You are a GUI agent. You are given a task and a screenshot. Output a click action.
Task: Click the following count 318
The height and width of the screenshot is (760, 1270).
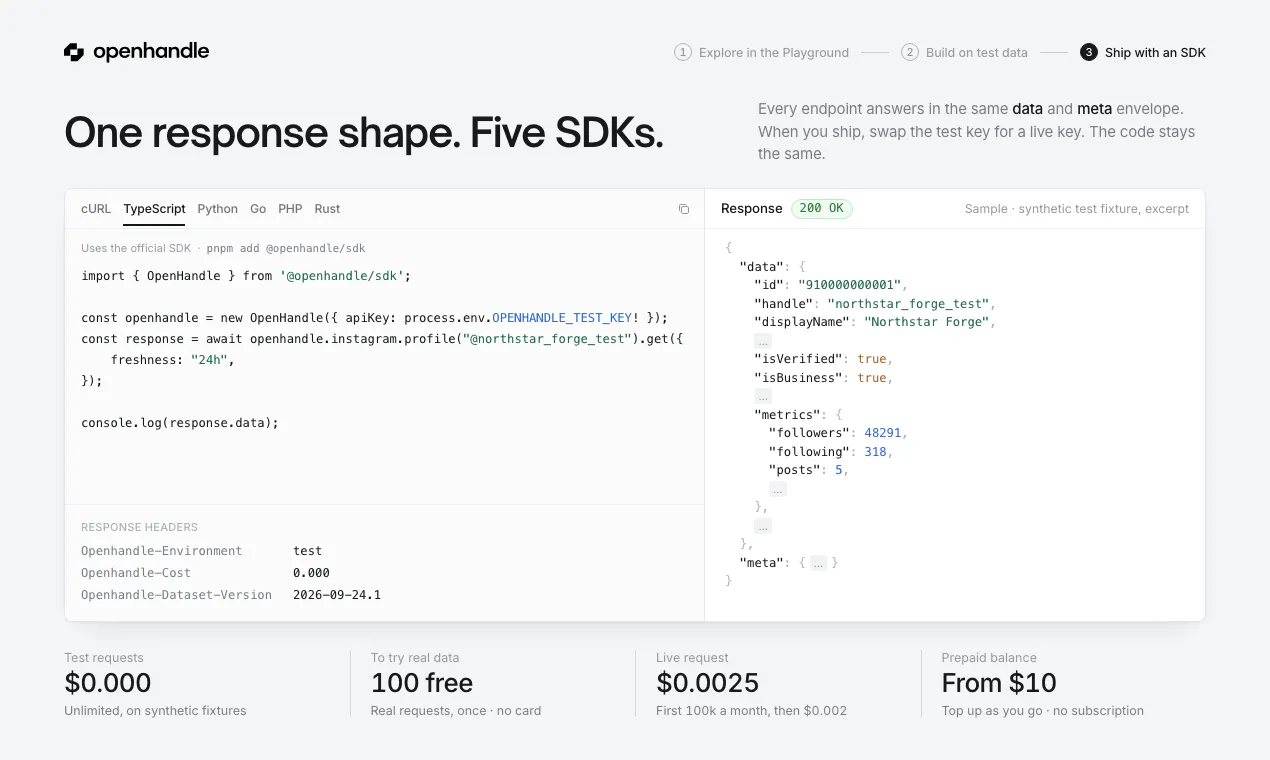[x=875, y=452]
